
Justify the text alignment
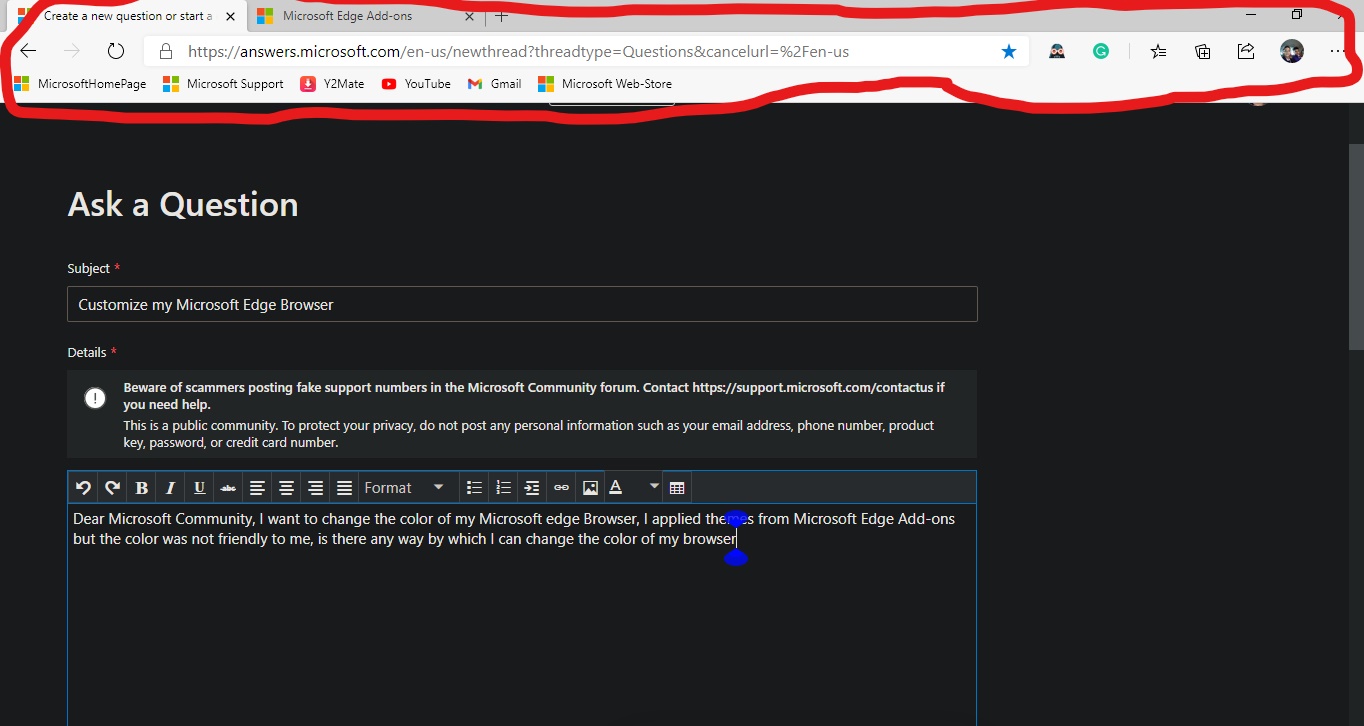coord(344,488)
